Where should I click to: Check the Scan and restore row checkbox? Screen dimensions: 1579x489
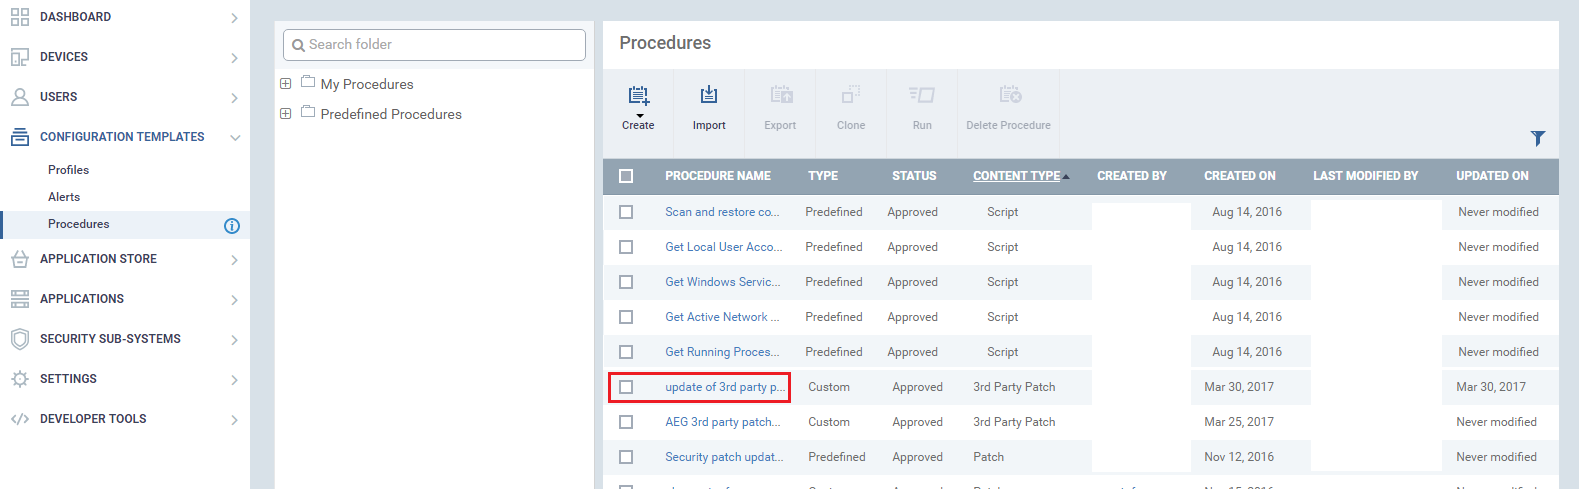point(626,212)
